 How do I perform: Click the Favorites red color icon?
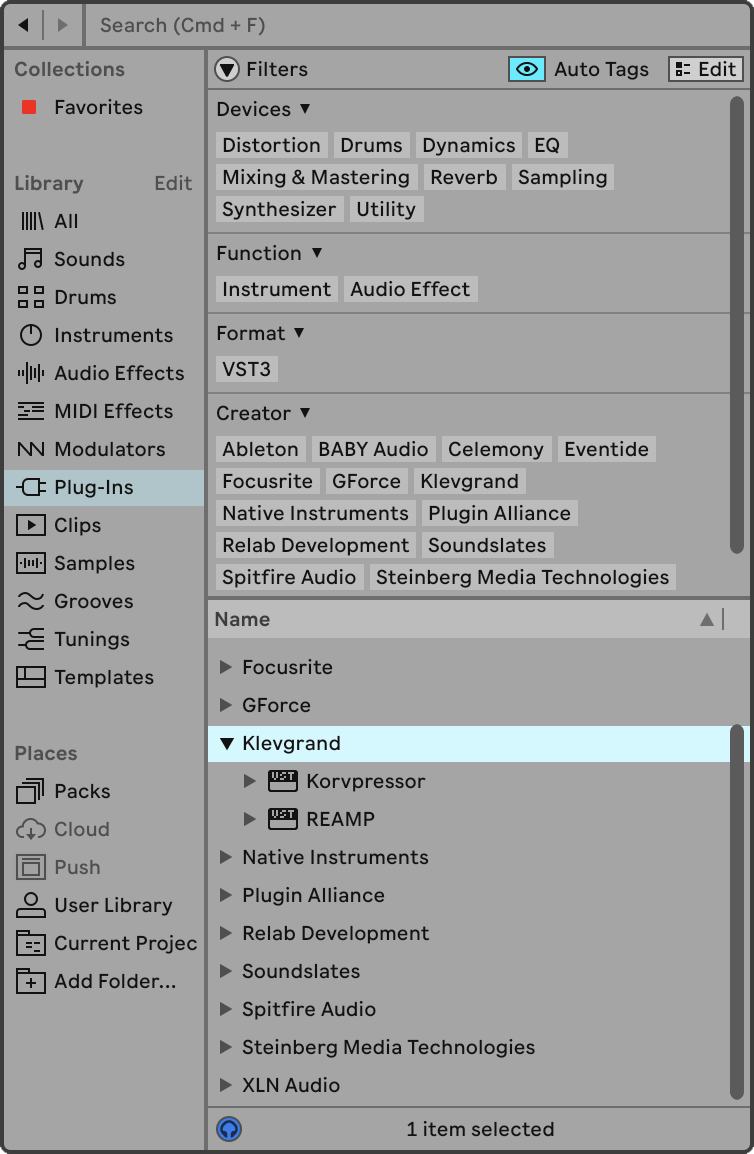[x=29, y=107]
